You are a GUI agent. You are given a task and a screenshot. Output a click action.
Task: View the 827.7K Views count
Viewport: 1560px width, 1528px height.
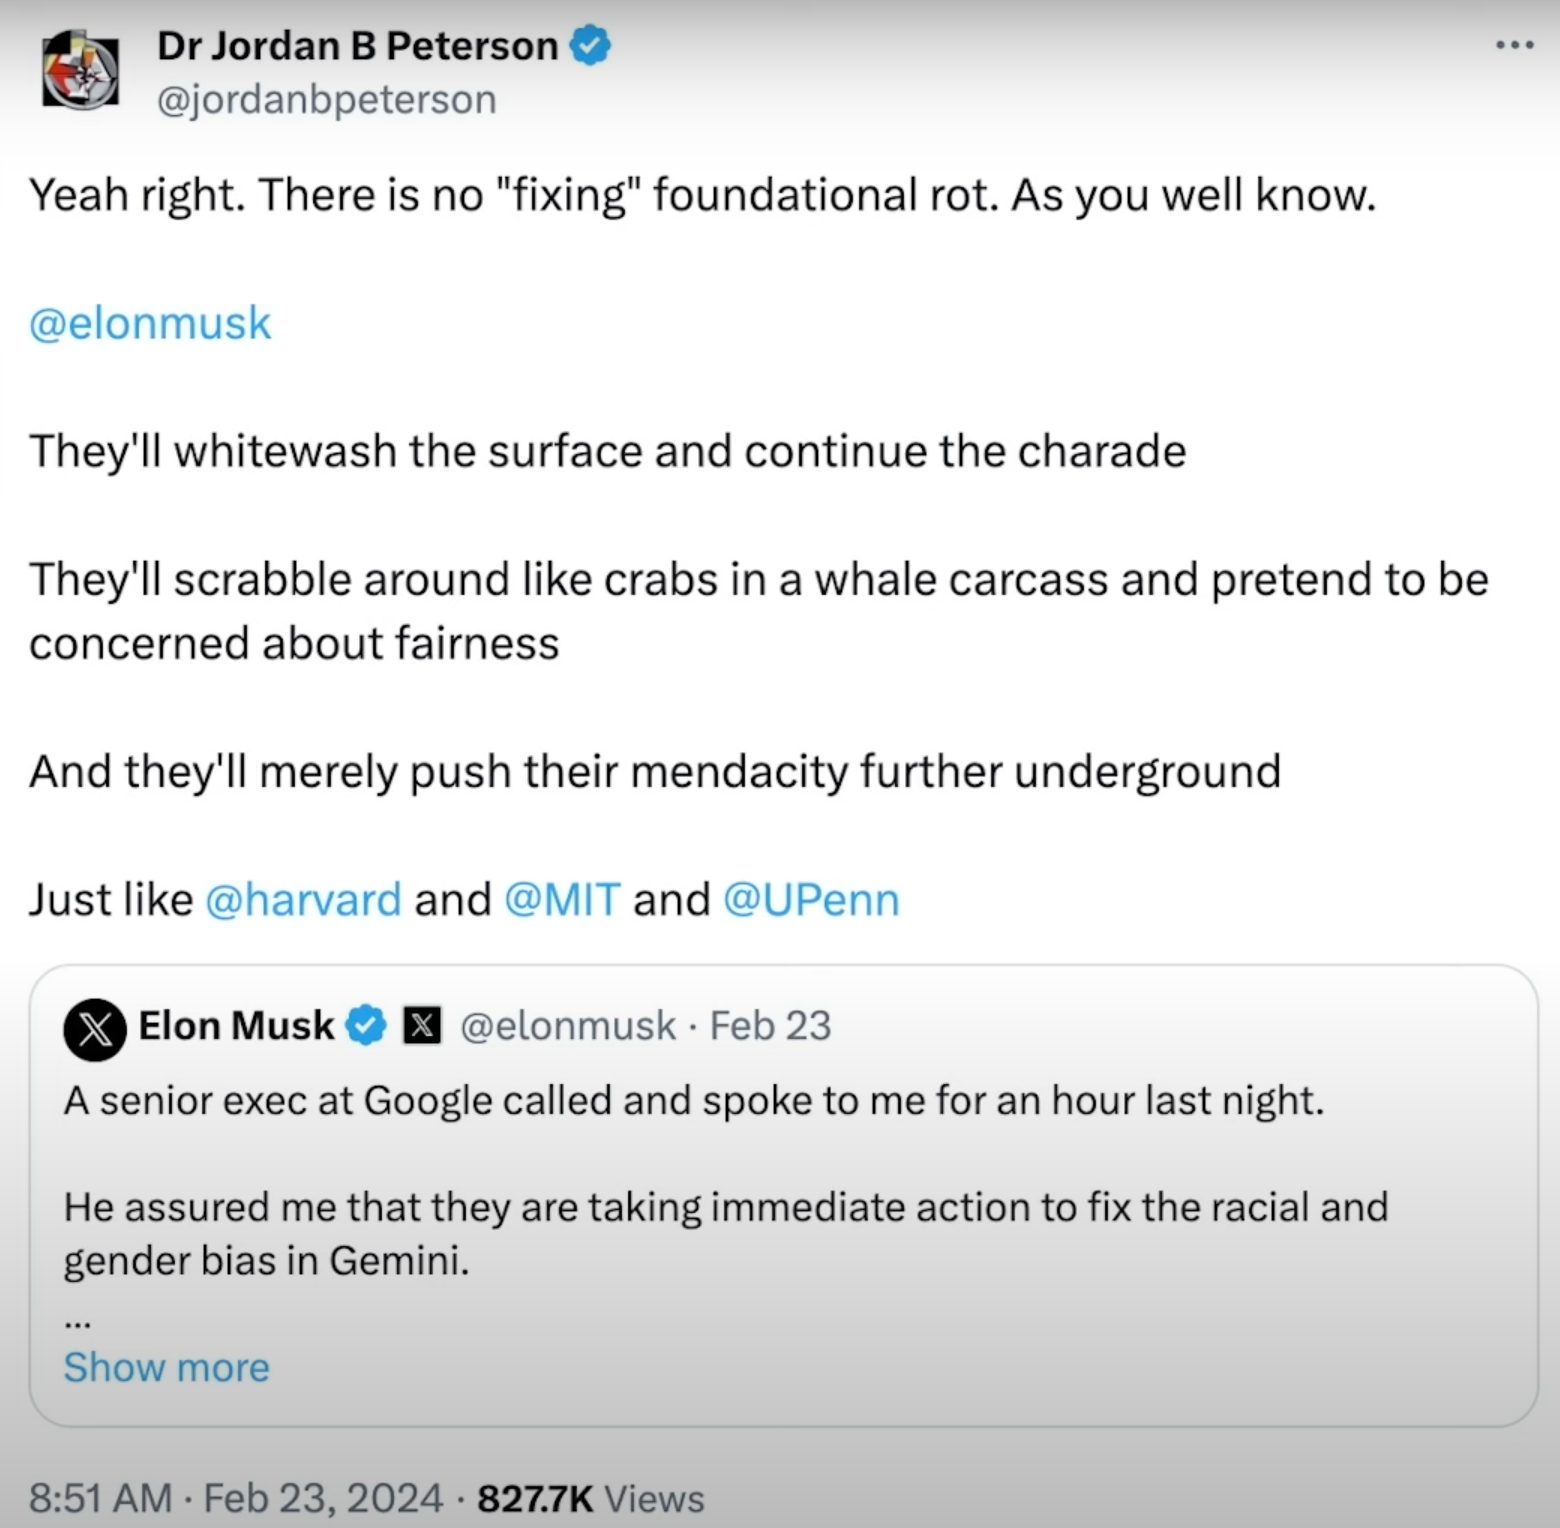(590, 1497)
